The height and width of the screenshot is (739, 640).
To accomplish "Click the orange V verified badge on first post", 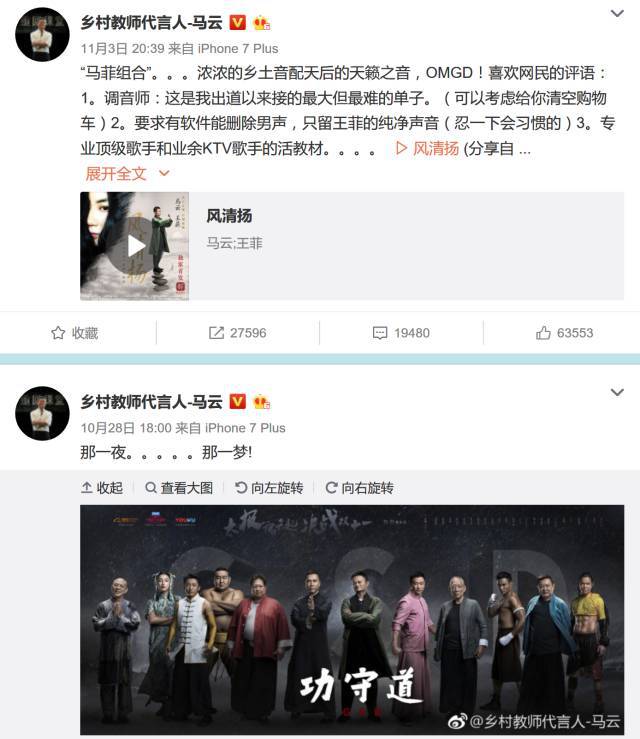I will [x=238, y=22].
